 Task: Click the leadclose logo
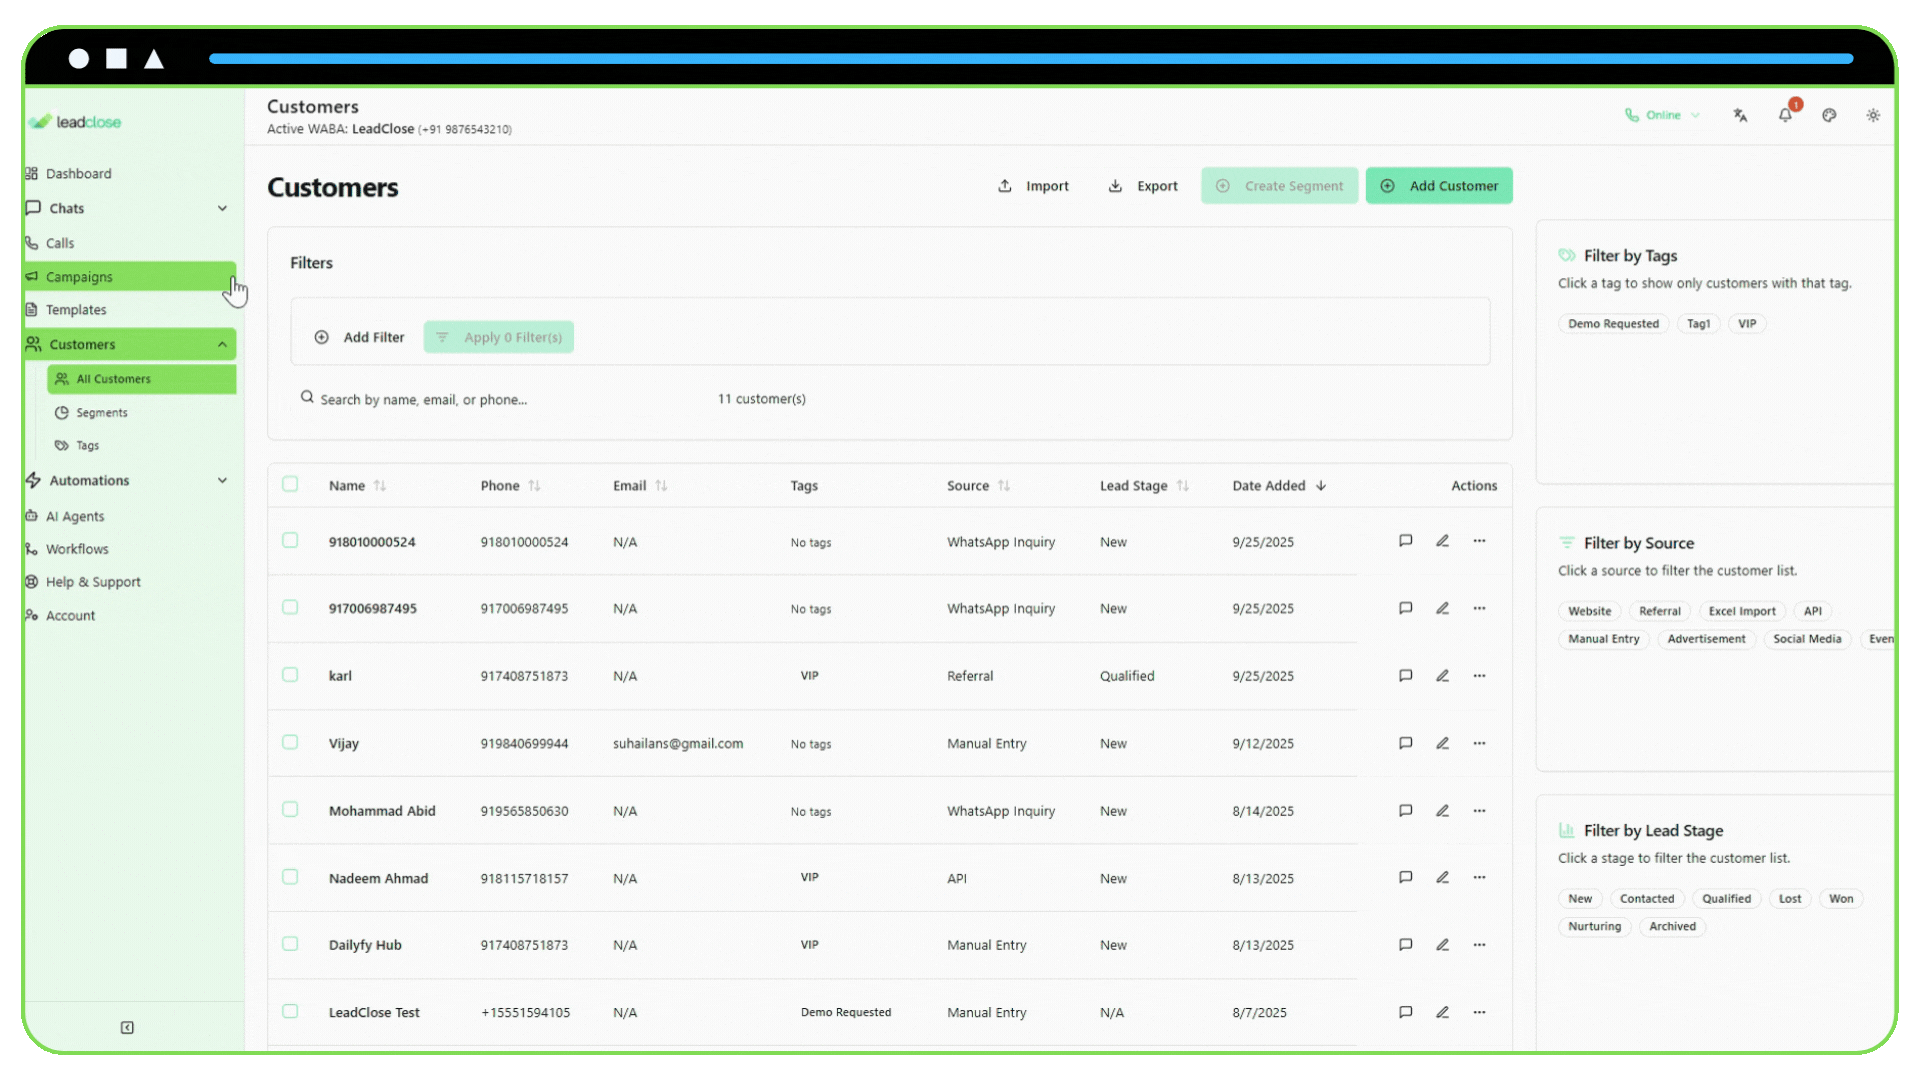76,122
